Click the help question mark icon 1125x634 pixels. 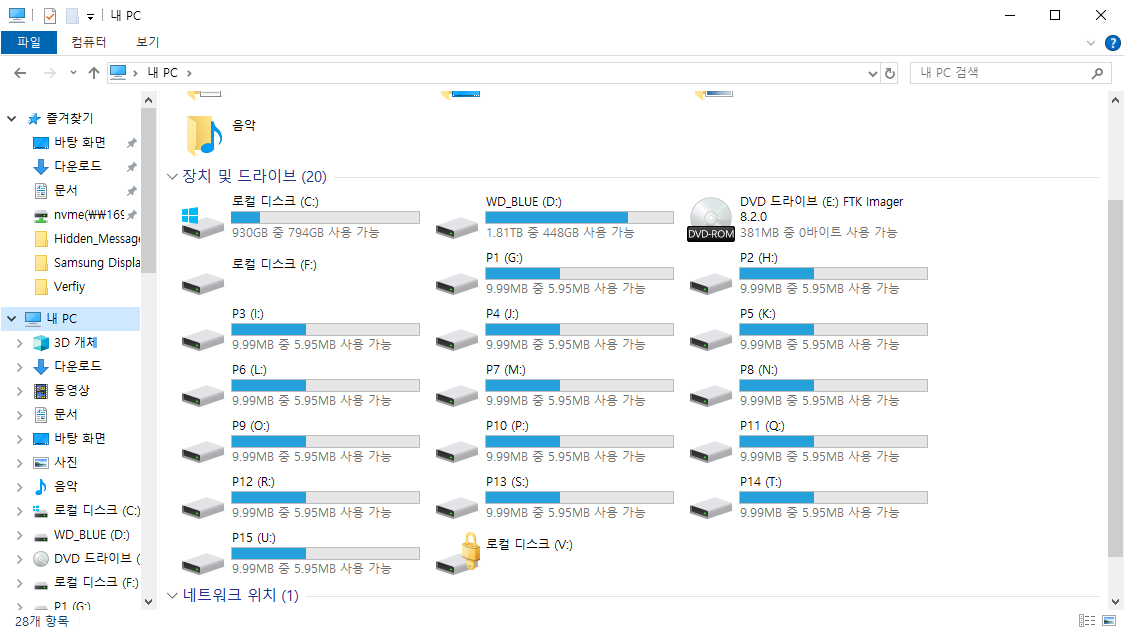(1112, 43)
